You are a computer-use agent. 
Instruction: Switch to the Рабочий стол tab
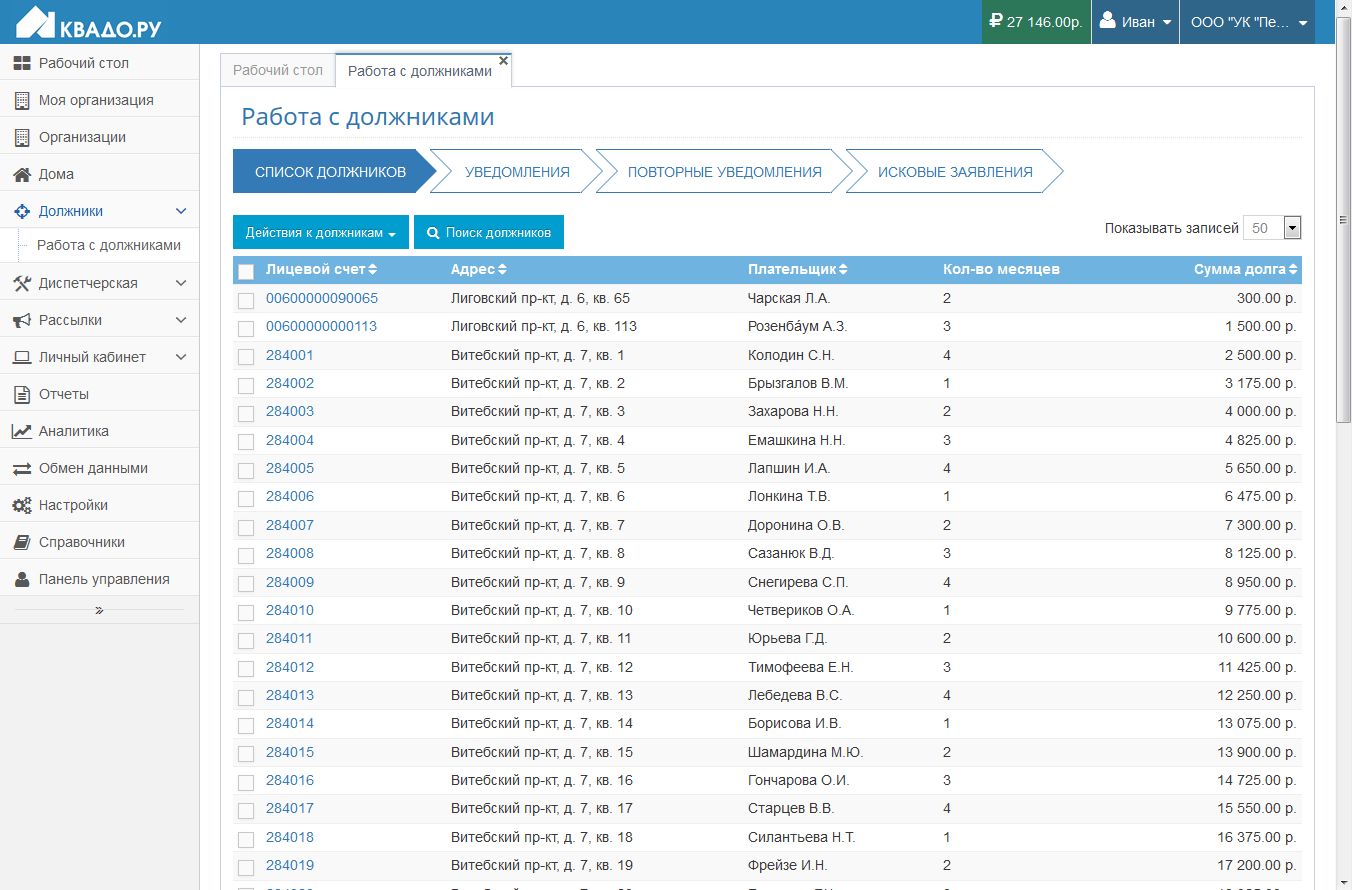click(x=278, y=70)
